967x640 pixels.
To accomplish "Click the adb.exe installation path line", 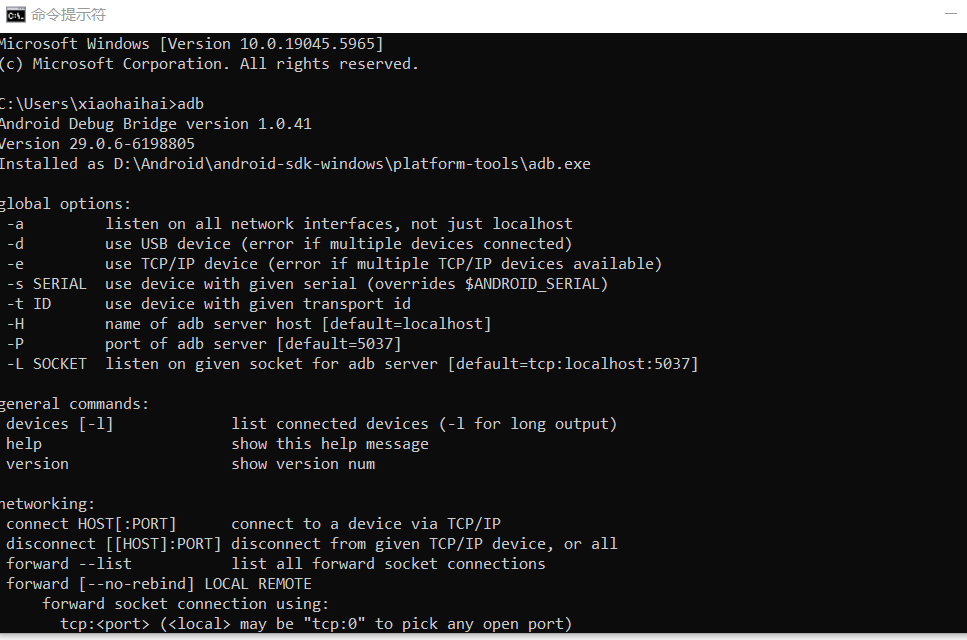I will point(295,164).
